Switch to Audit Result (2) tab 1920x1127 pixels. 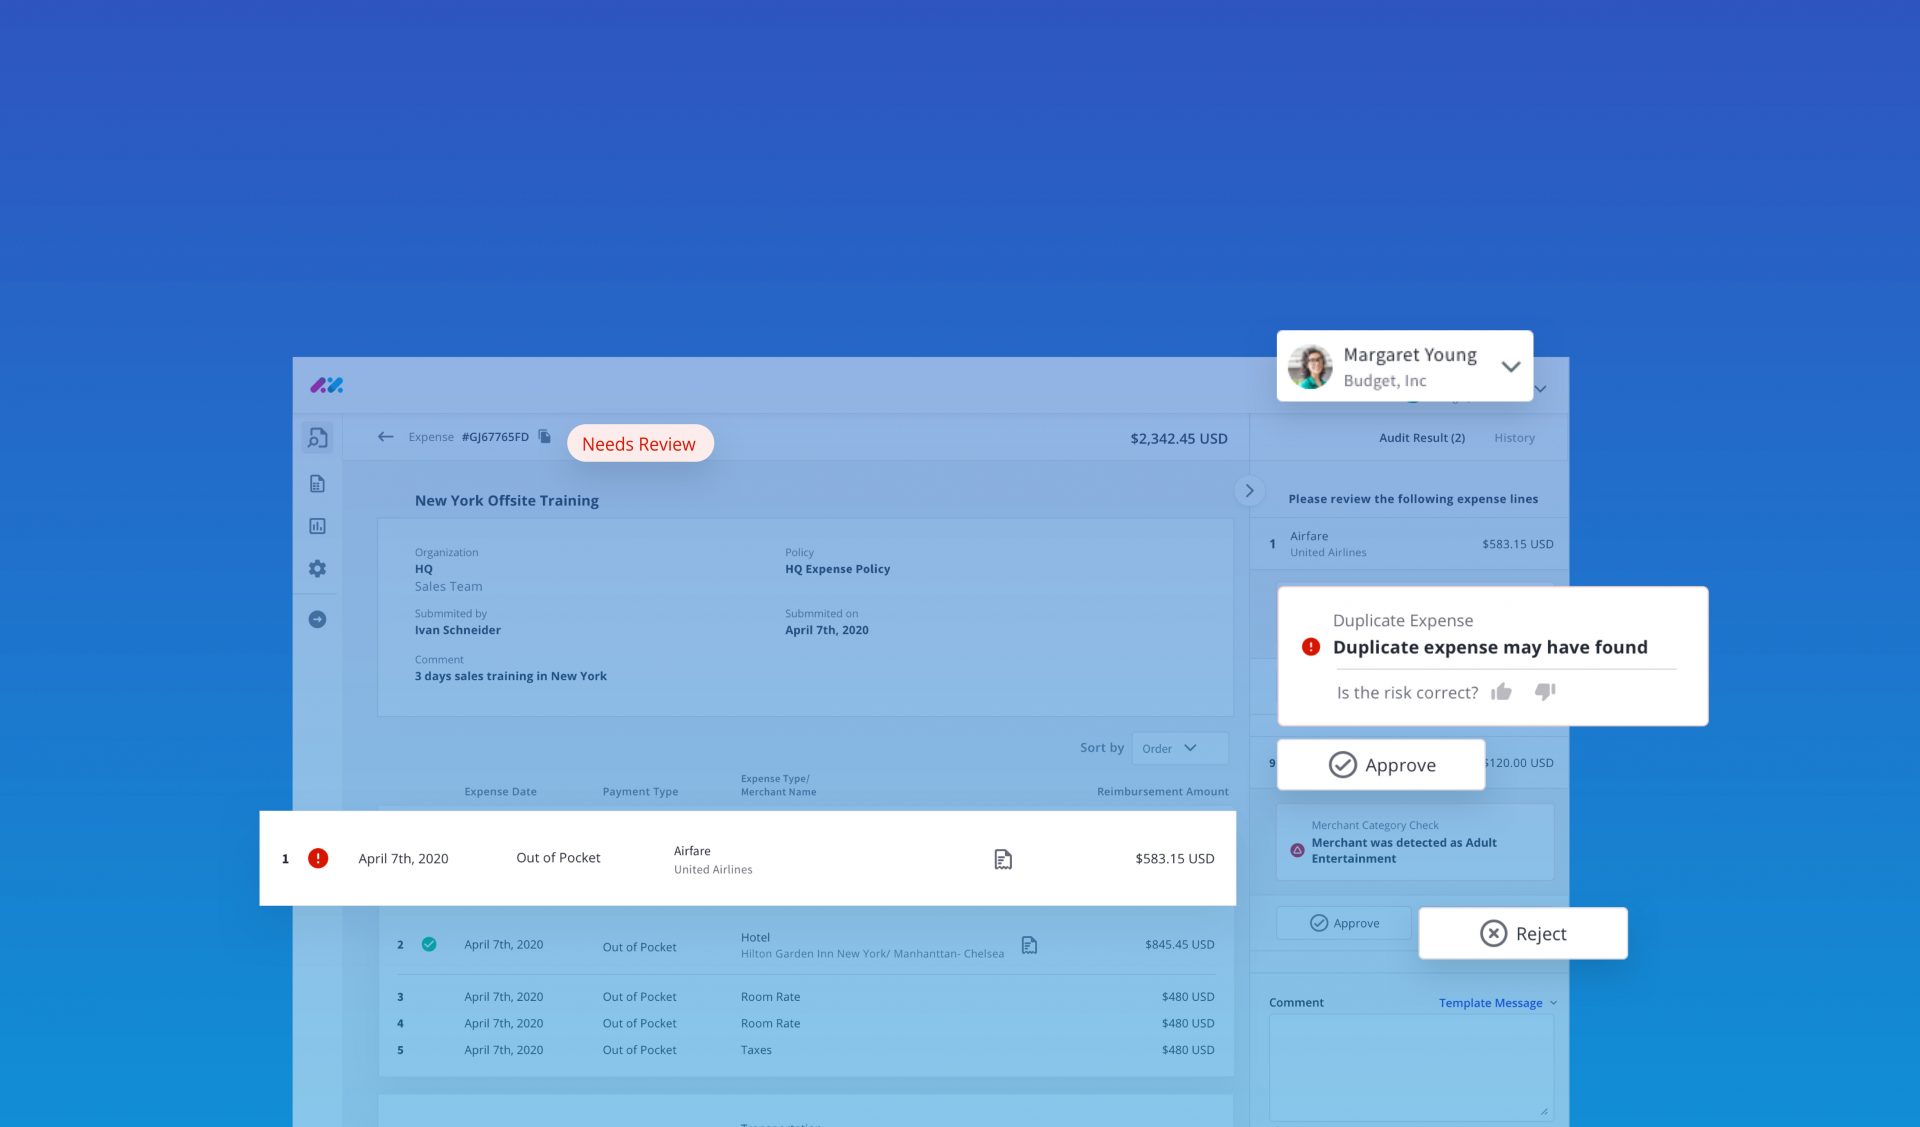(x=1422, y=438)
